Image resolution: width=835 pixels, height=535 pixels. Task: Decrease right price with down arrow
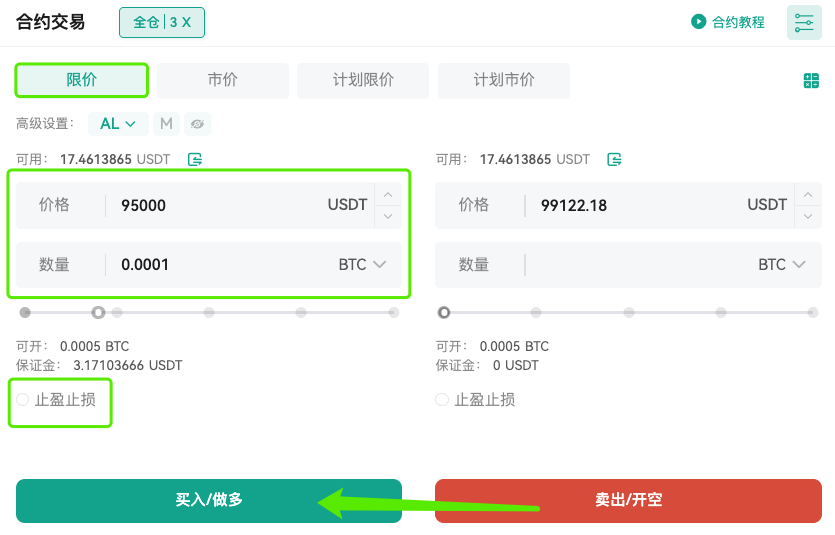point(808,216)
